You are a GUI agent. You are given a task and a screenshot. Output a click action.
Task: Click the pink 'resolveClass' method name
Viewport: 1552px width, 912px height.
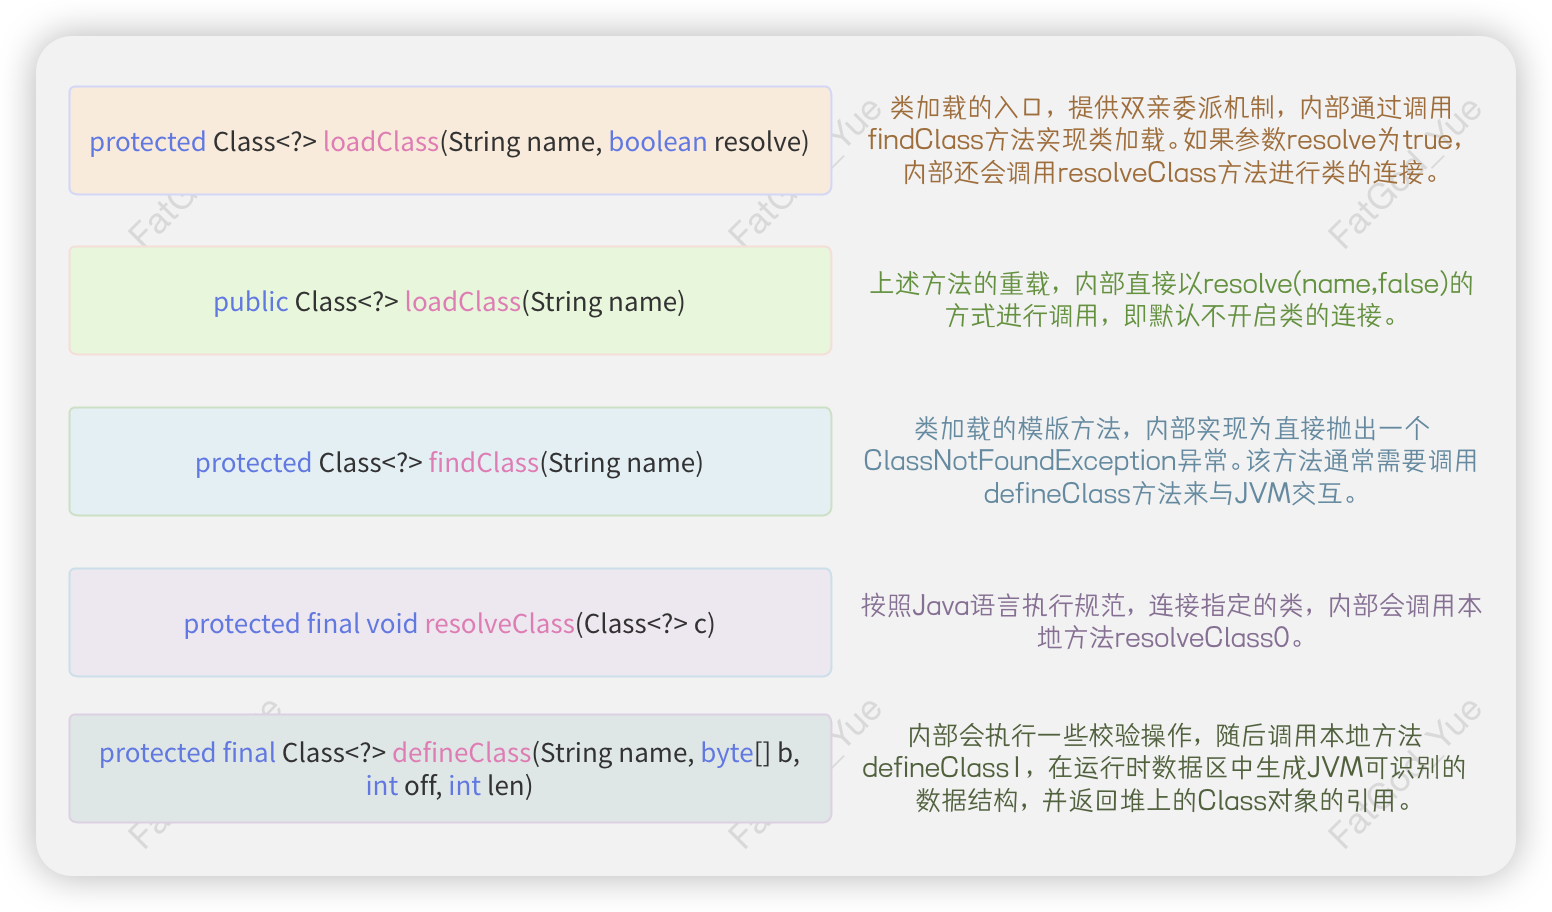(499, 624)
